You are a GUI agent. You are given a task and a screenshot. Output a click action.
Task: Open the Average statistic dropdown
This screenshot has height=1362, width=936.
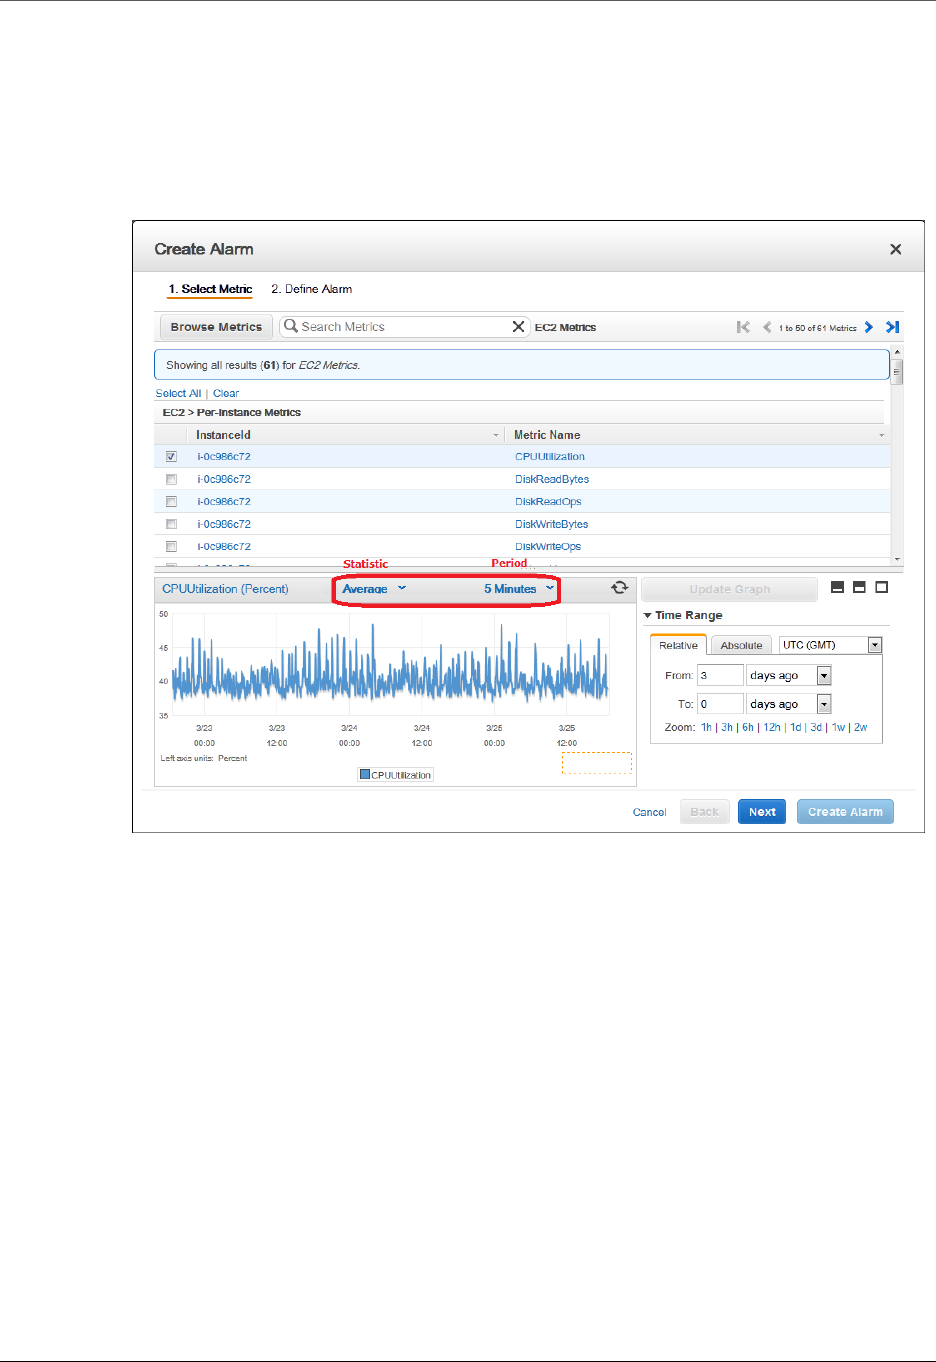tap(374, 589)
